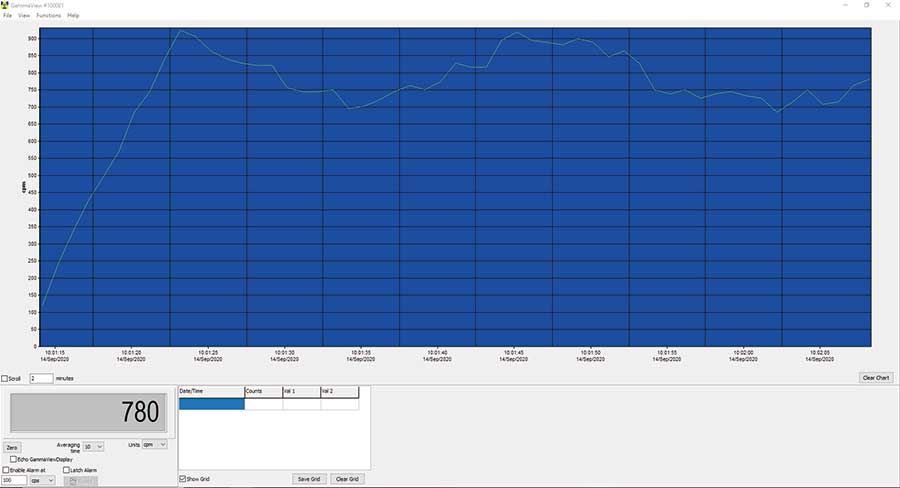Check the Latch Alarm option
The height and width of the screenshot is (488, 900).
[x=66, y=469]
